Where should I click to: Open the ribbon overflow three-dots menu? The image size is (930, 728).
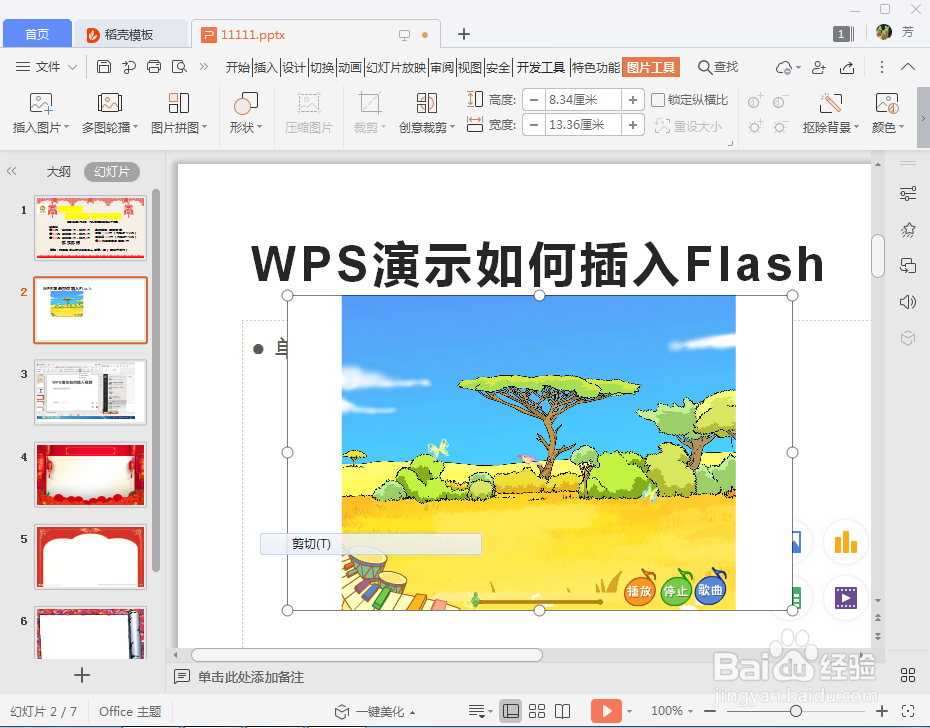(x=881, y=67)
